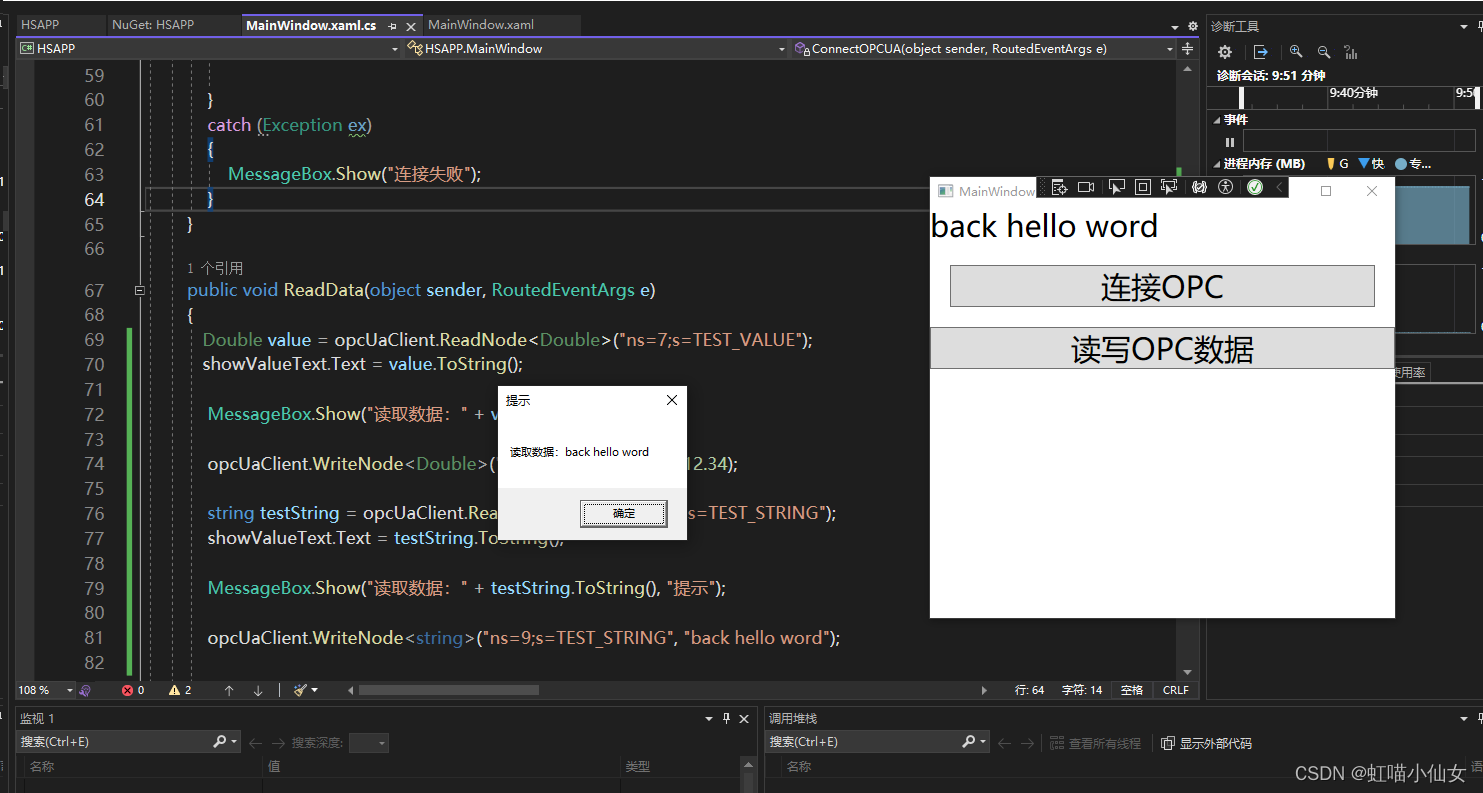Click the editor horizontal scrollbar thumb
Screen dimensions: 1483x793
(x=448, y=690)
